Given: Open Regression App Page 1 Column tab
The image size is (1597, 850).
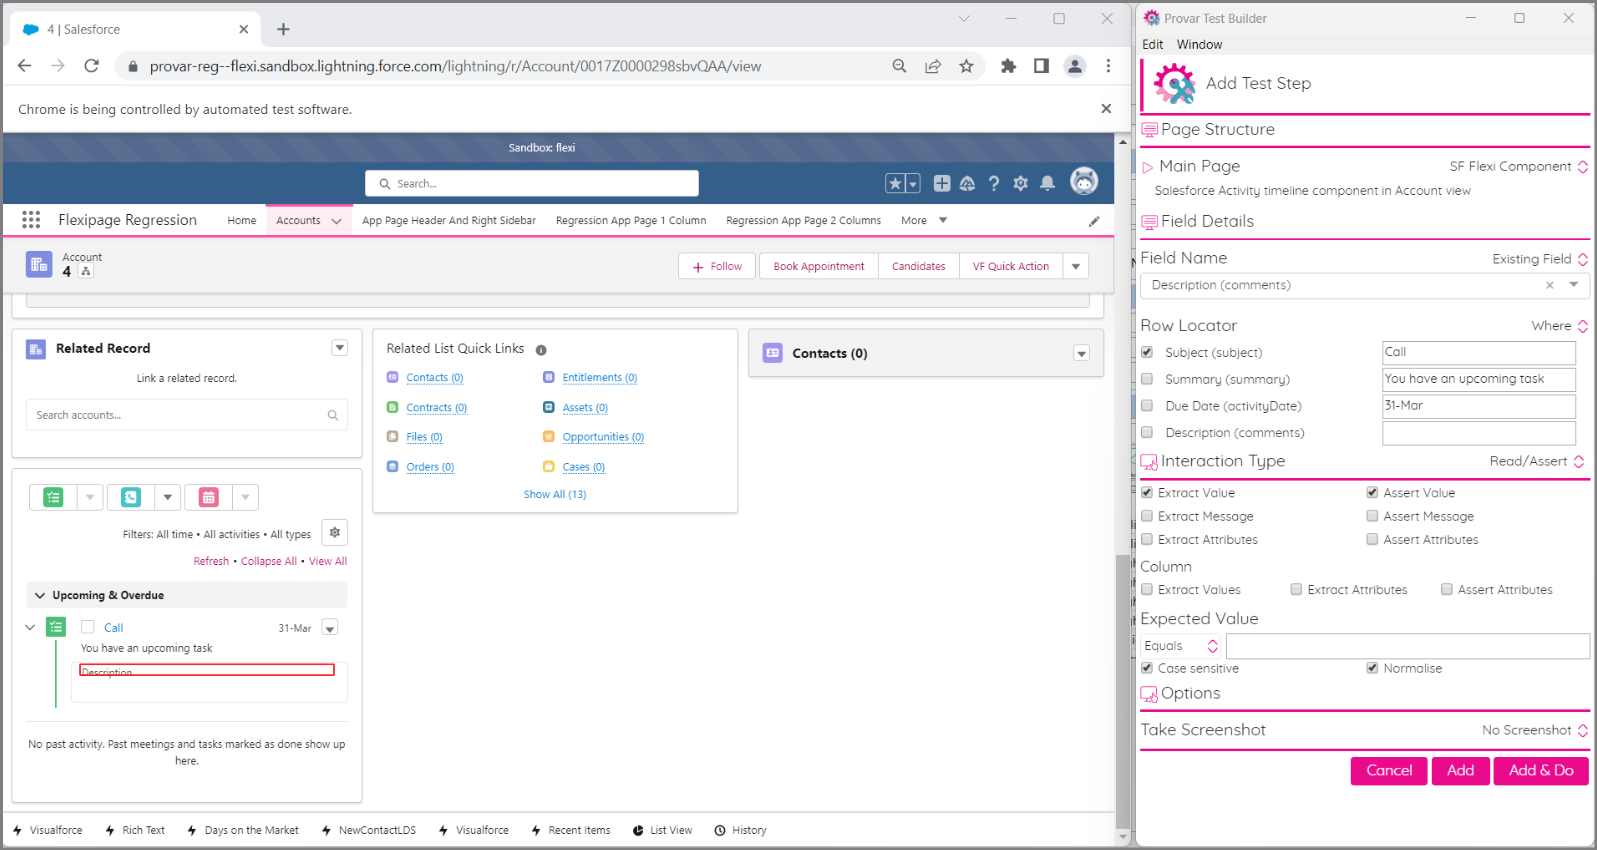Looking at the screenshot, I should tap(631, 220).
